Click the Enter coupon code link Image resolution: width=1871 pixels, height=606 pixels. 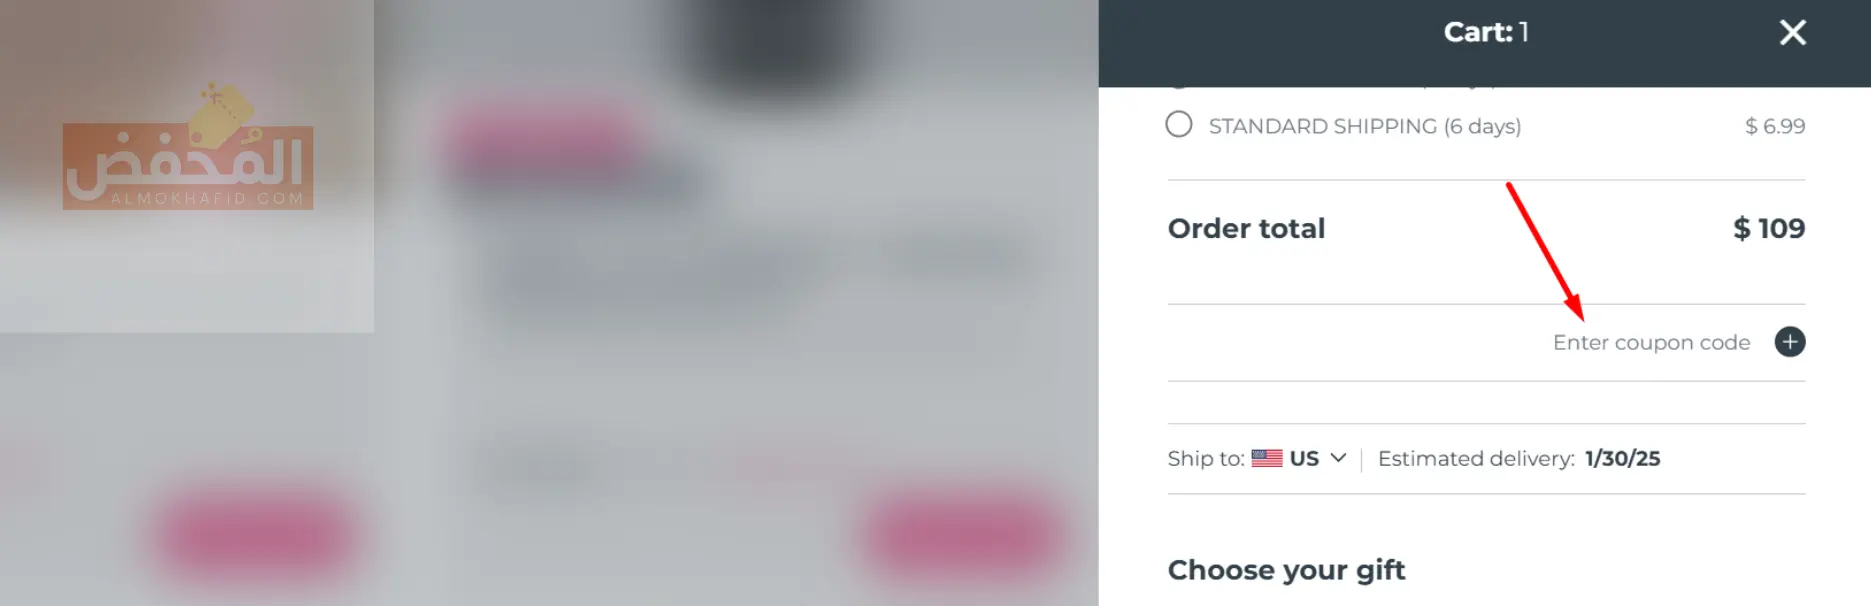1651,342
